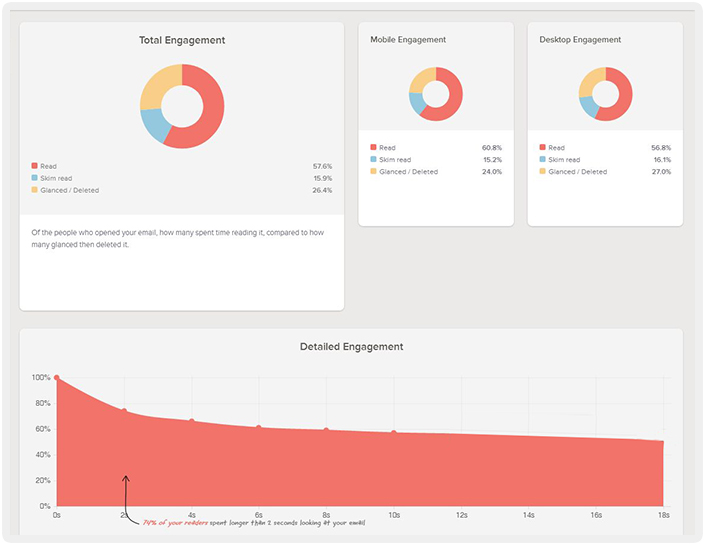Click blue Skim read segment in Total Engagement donut
Viewport: 704px width, 546px height.
155,125
